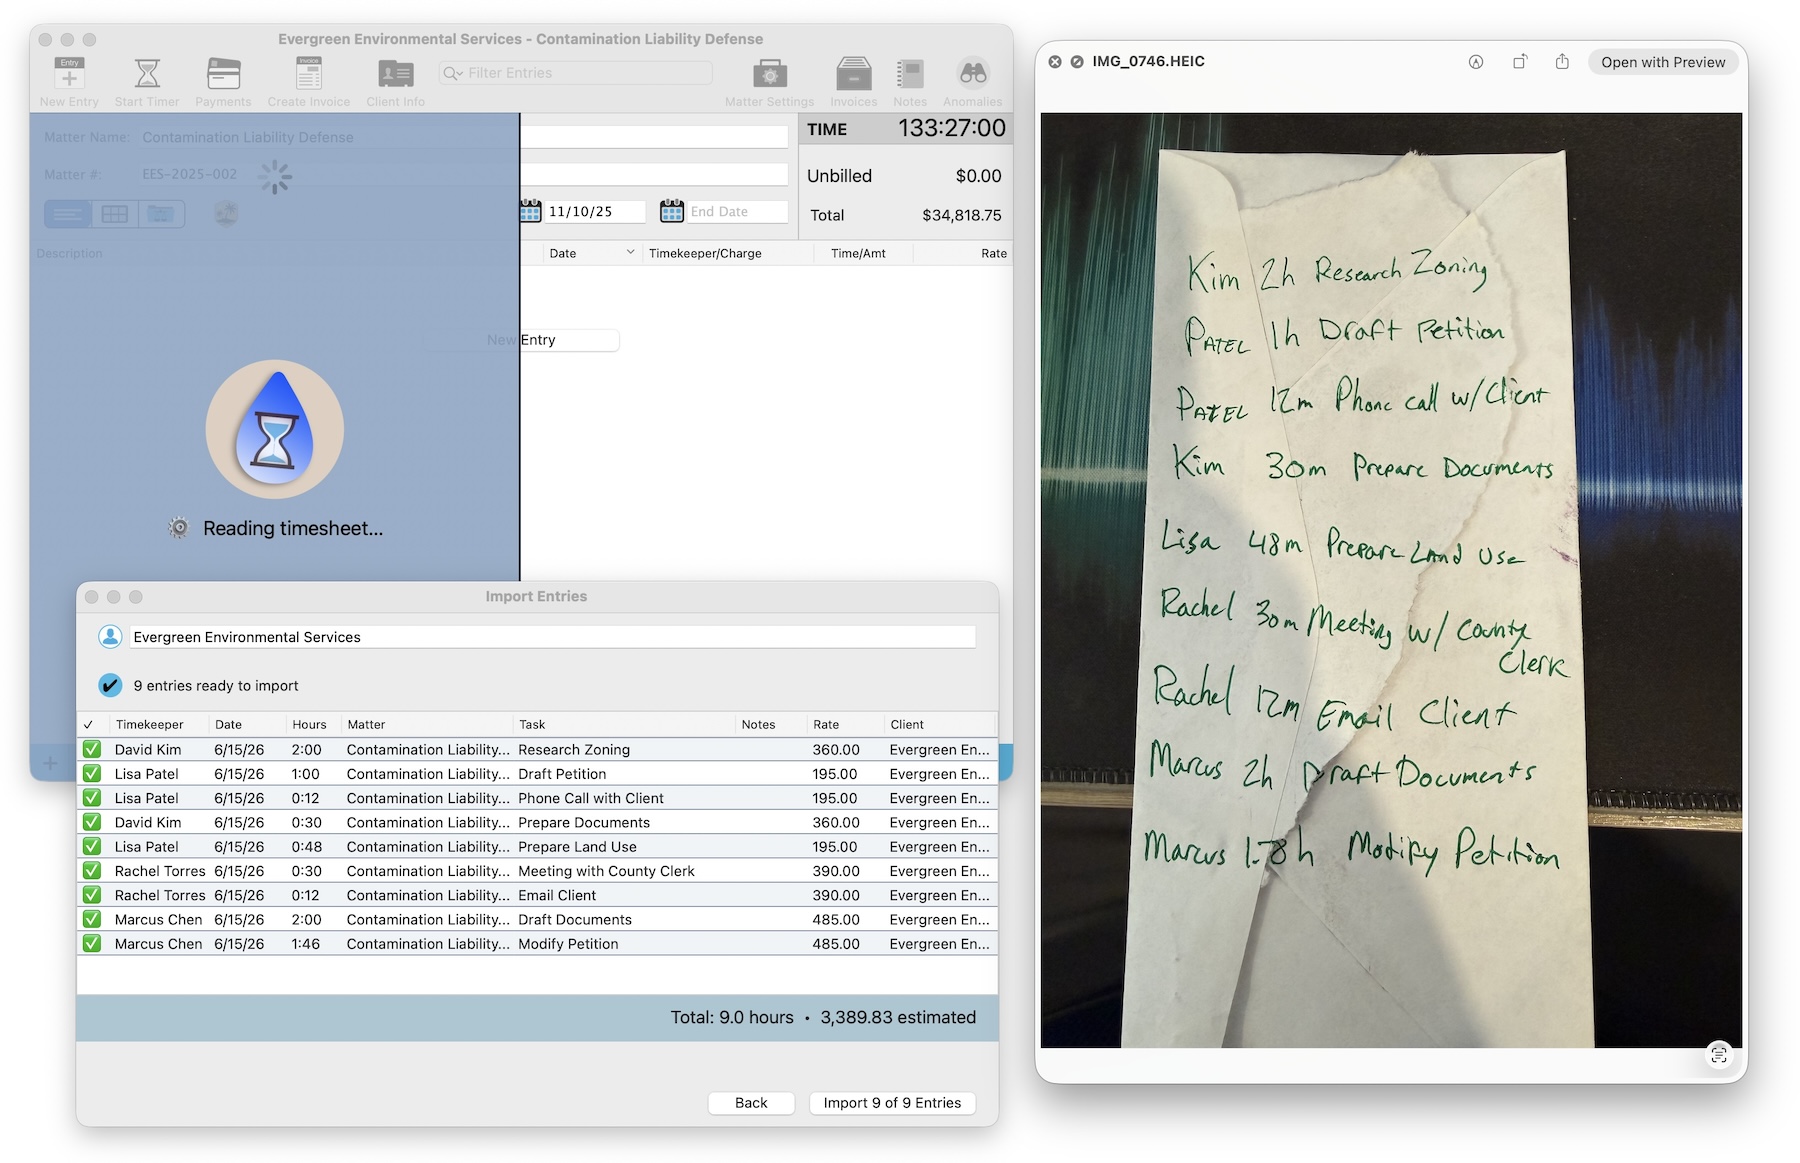Select rate 485.00 in Draft Documents row
Image resolution: width=1800 pixels, height=1163 pixels.
click(836, 920)
